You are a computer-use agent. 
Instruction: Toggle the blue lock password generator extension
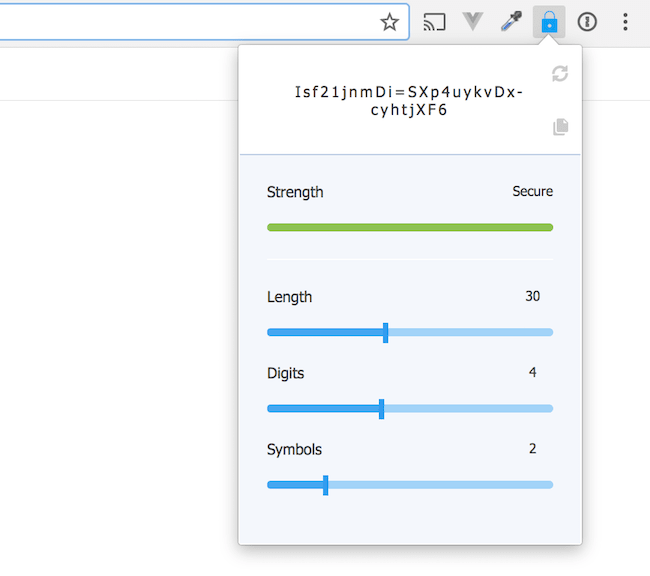(x=549, y=22)
